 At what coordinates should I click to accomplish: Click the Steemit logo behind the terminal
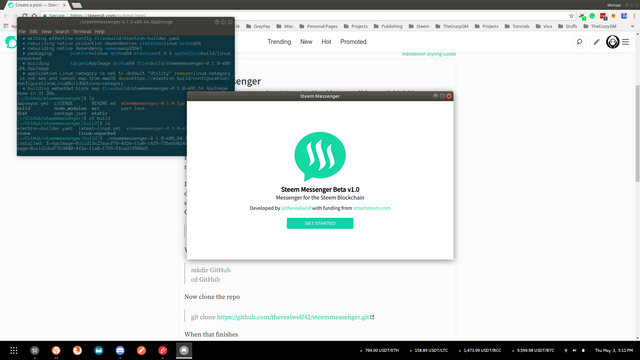[11, 42]
